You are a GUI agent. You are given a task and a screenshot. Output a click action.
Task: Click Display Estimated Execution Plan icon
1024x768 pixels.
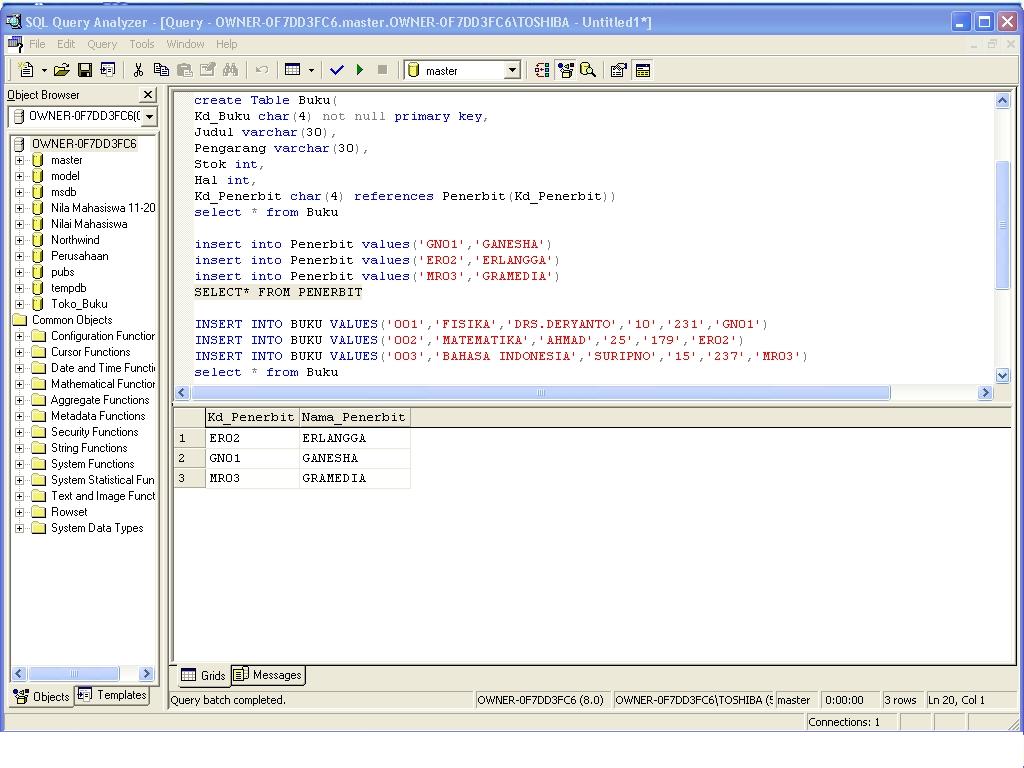[541, 70]
